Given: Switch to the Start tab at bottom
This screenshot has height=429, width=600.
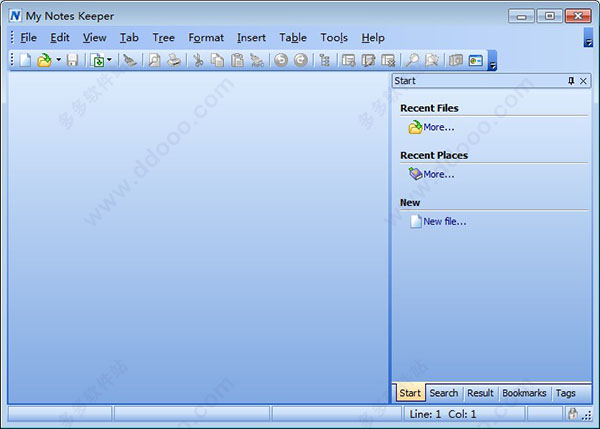Looking at the screenshot, I should pyautogui.click(x=410, y=393).
